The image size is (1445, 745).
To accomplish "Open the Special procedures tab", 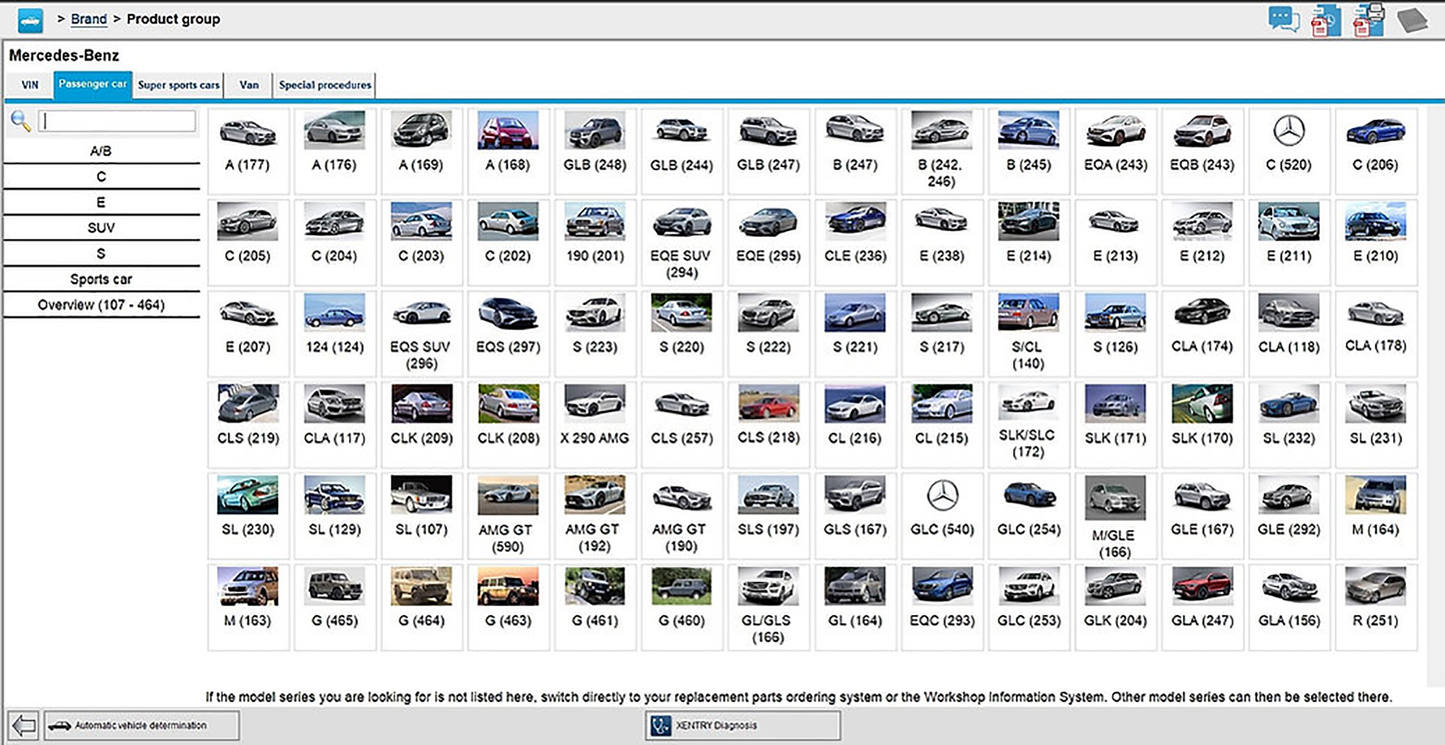I will (325, 85).
